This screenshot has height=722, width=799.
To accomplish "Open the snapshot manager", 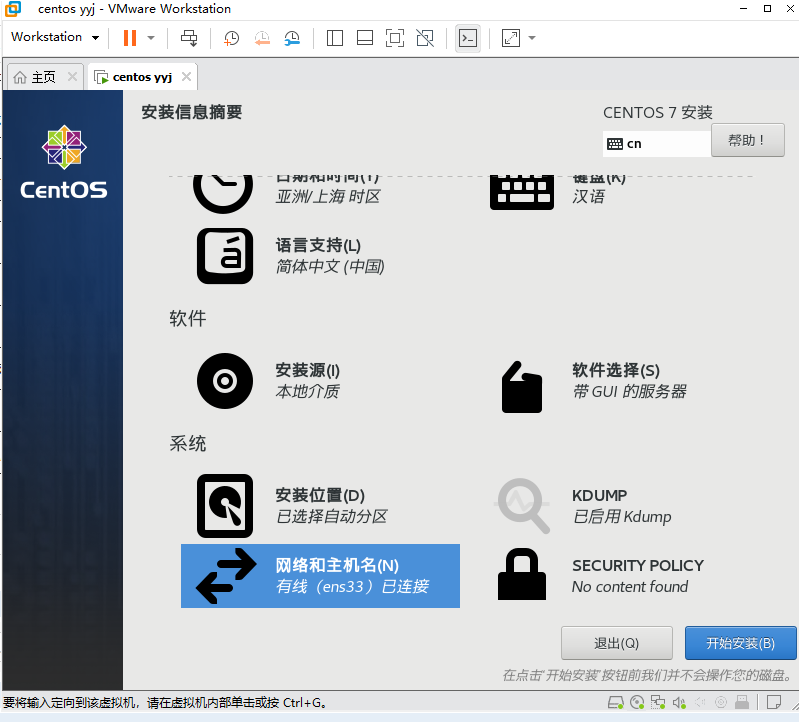I will click(x=292, y=38).
